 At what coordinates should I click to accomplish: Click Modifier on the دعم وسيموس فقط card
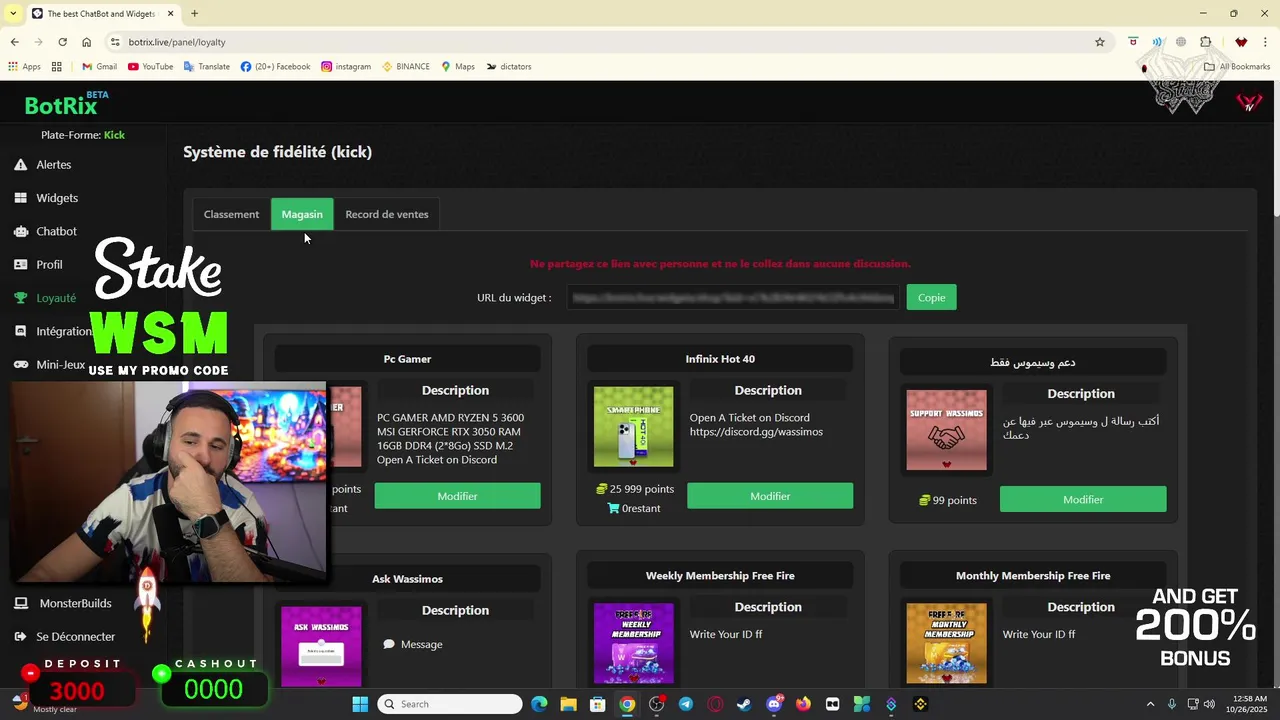(x=1083, y=499)
